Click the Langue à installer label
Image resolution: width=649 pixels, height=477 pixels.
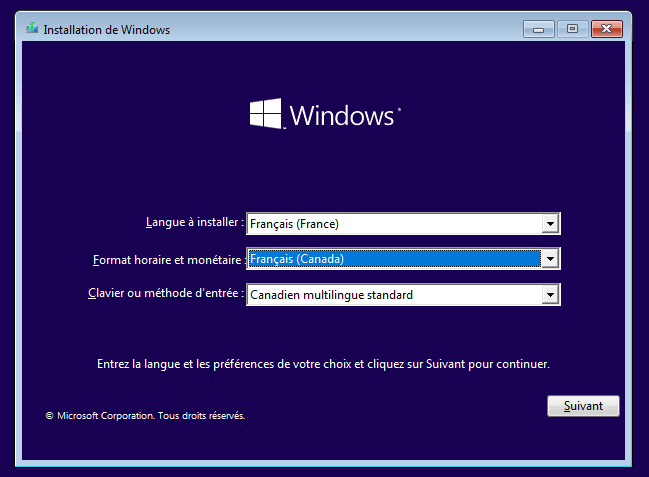(195, 222)
